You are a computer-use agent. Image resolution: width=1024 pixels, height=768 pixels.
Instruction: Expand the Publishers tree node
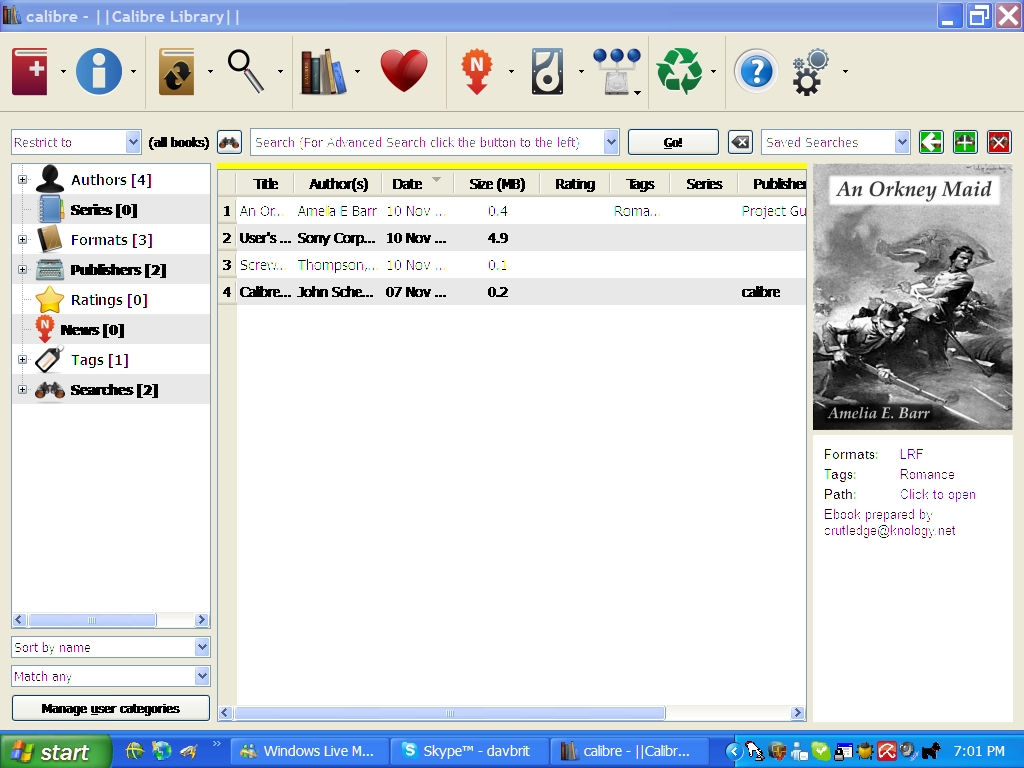coord(22,270)
